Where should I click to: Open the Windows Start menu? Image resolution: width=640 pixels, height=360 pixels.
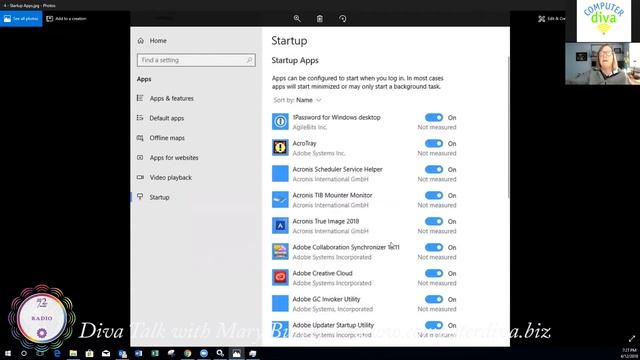pyautogui.click(x=8, y=353)
